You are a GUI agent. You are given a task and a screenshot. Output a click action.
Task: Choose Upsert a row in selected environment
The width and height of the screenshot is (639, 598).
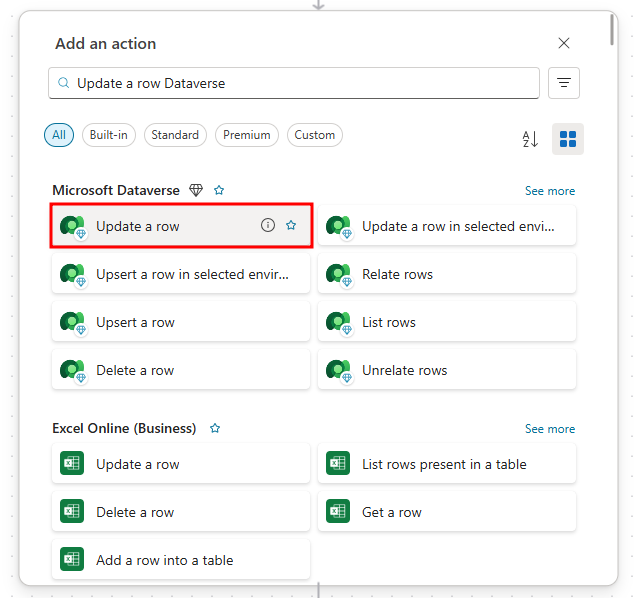181,274
